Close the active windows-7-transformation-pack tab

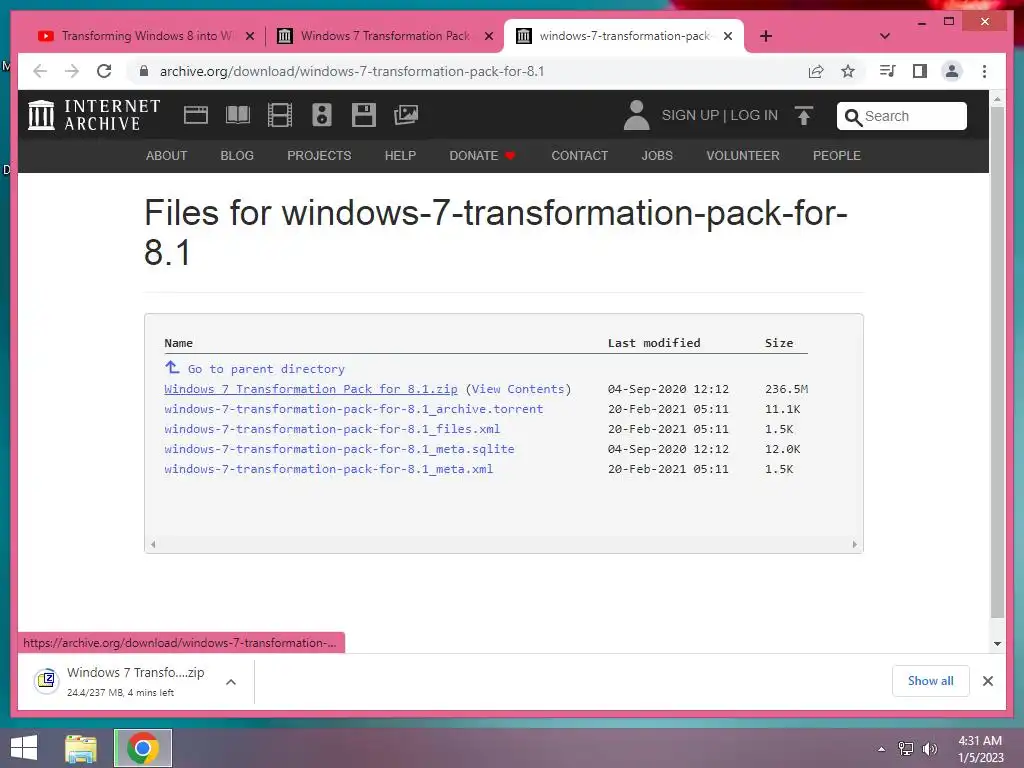(728, 36)
